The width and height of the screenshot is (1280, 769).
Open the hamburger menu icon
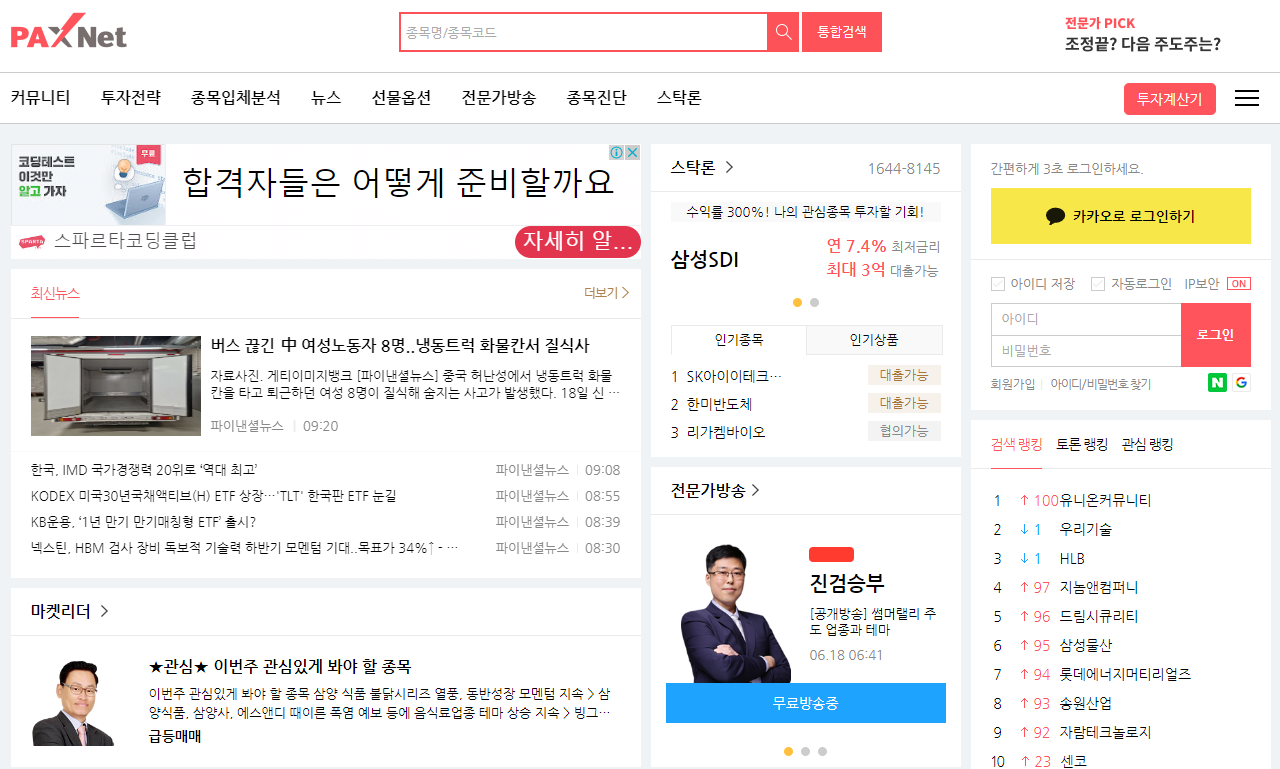coord(1247,98)
